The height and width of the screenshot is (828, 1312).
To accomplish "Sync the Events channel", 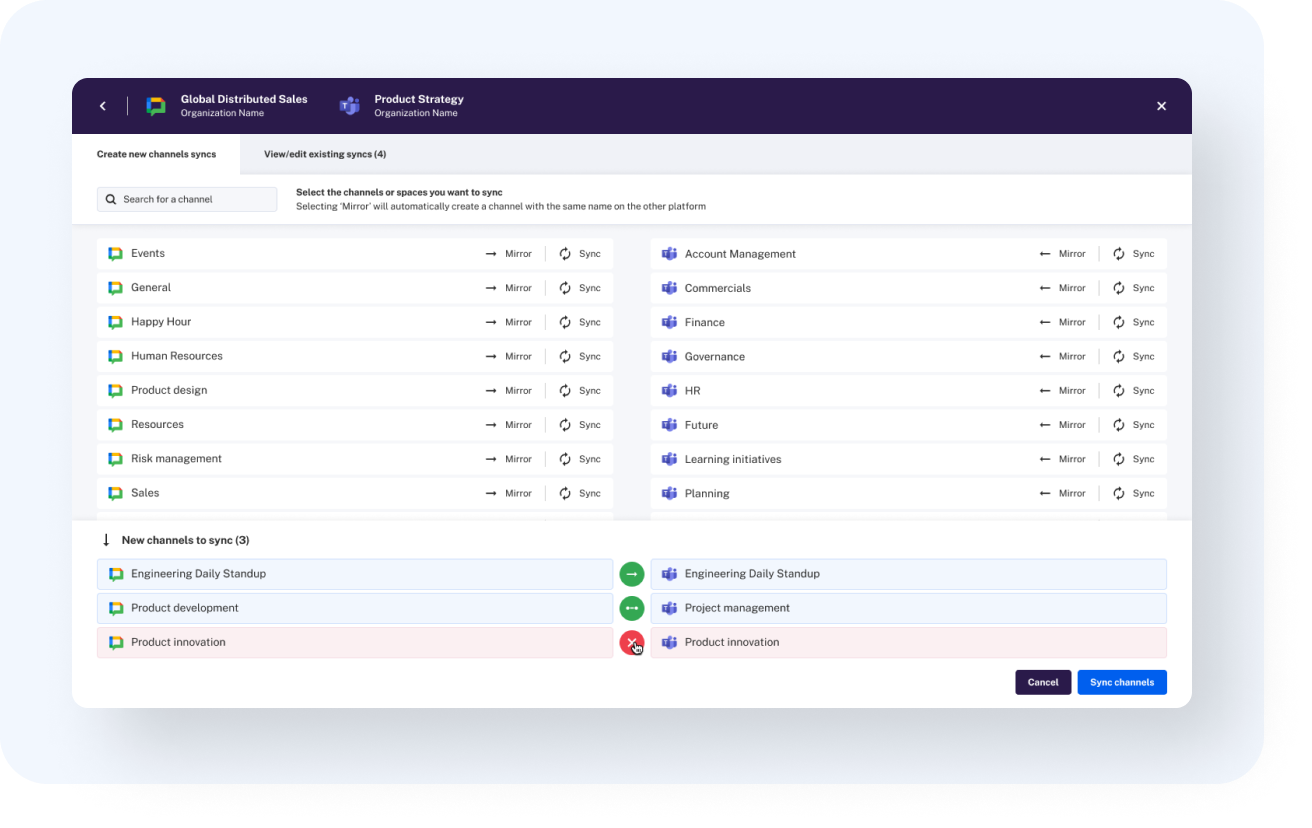I will point(580,254).
